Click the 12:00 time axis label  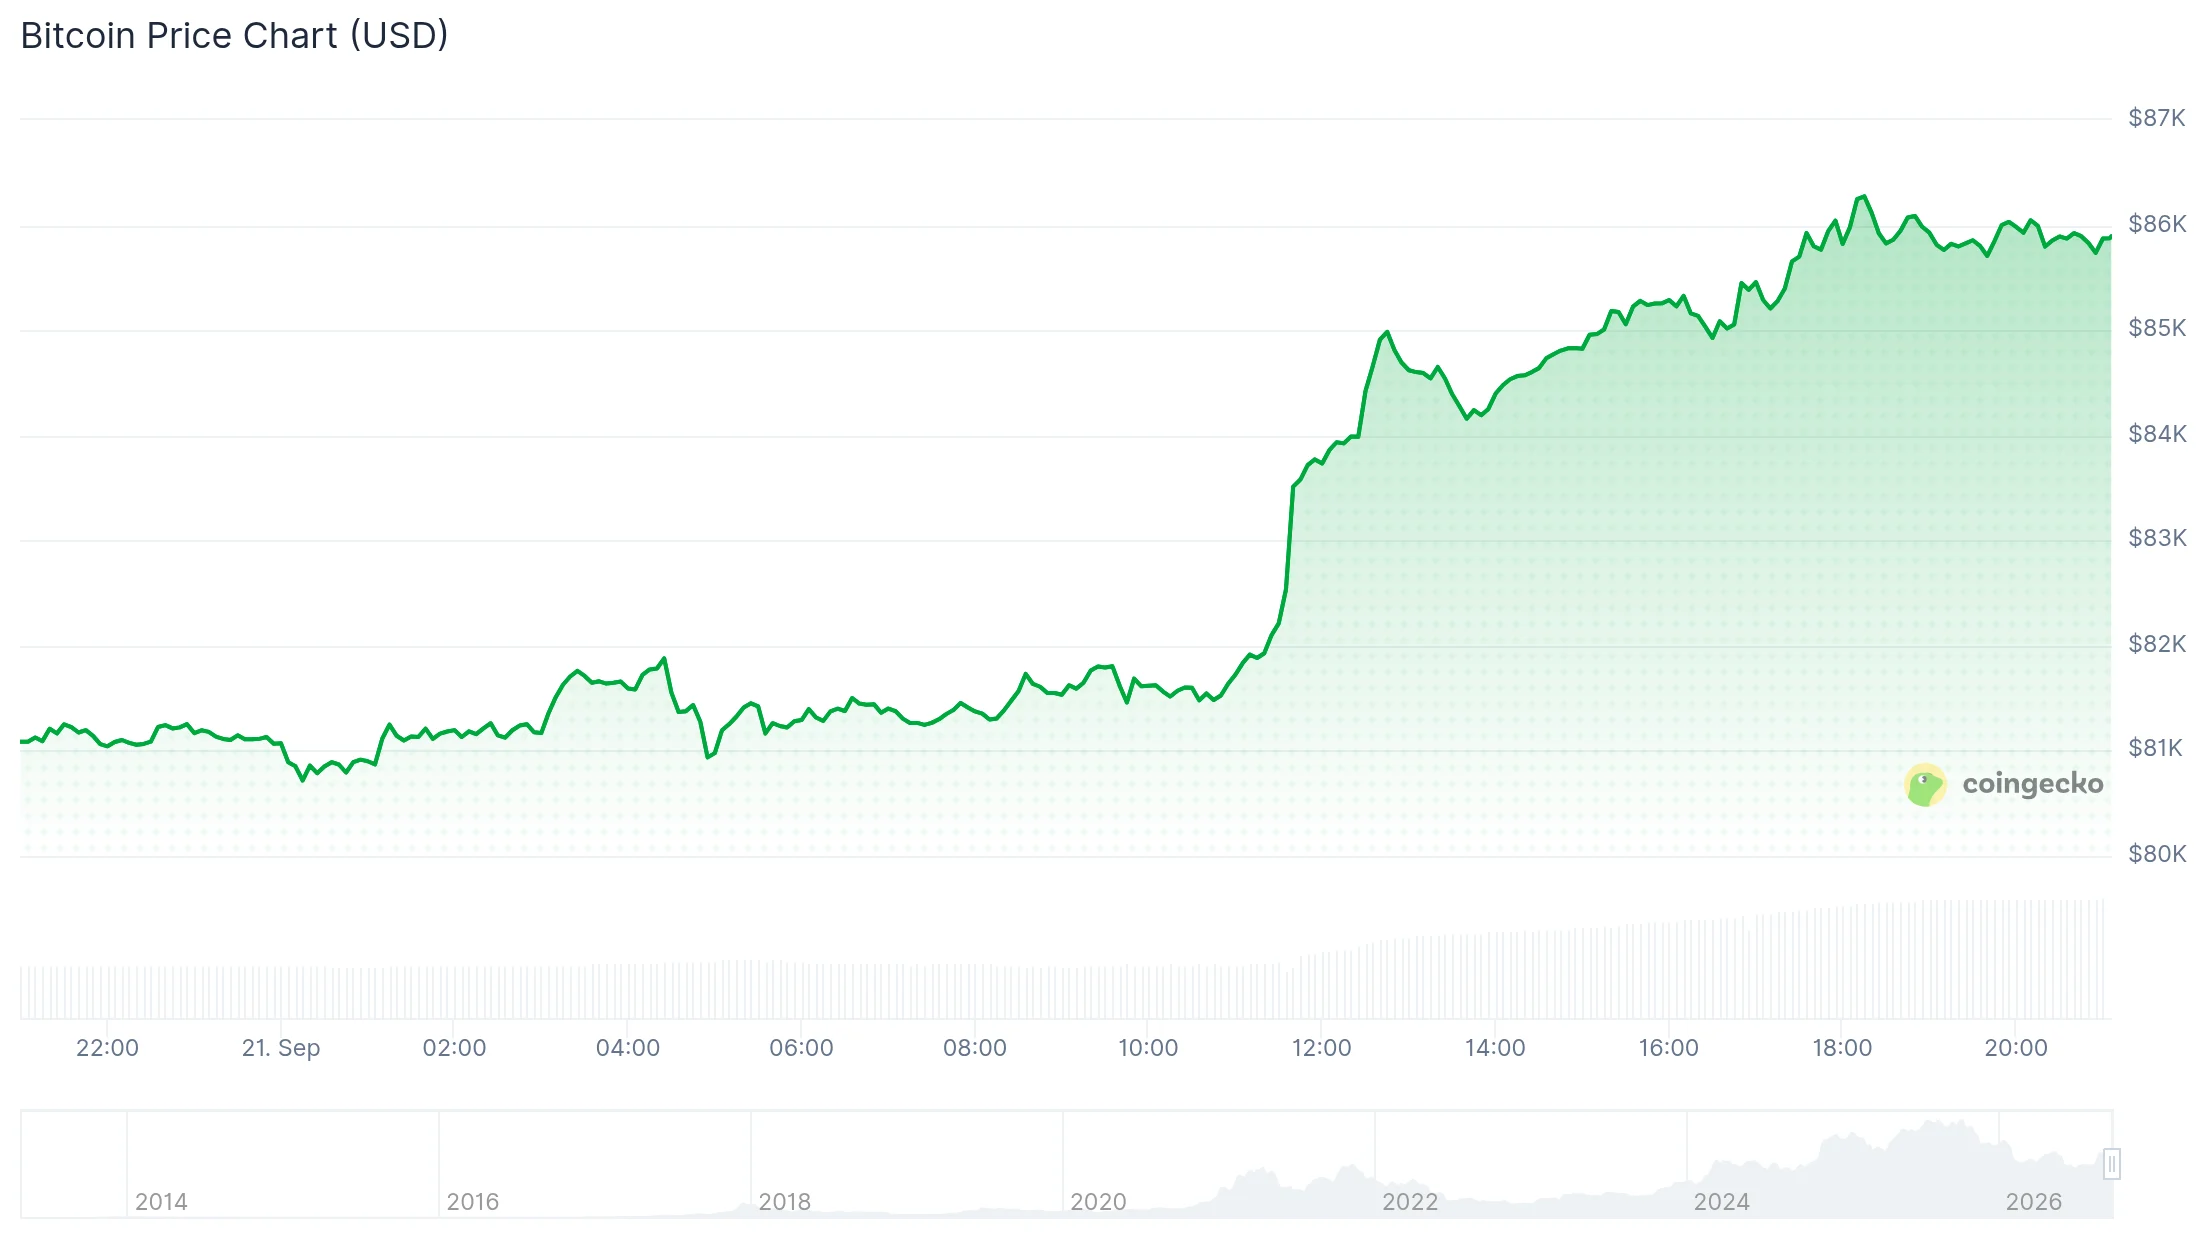click(1321, 1048)
